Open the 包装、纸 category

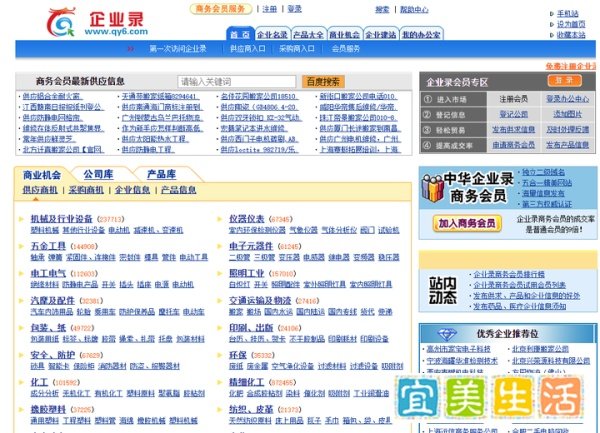48,328
